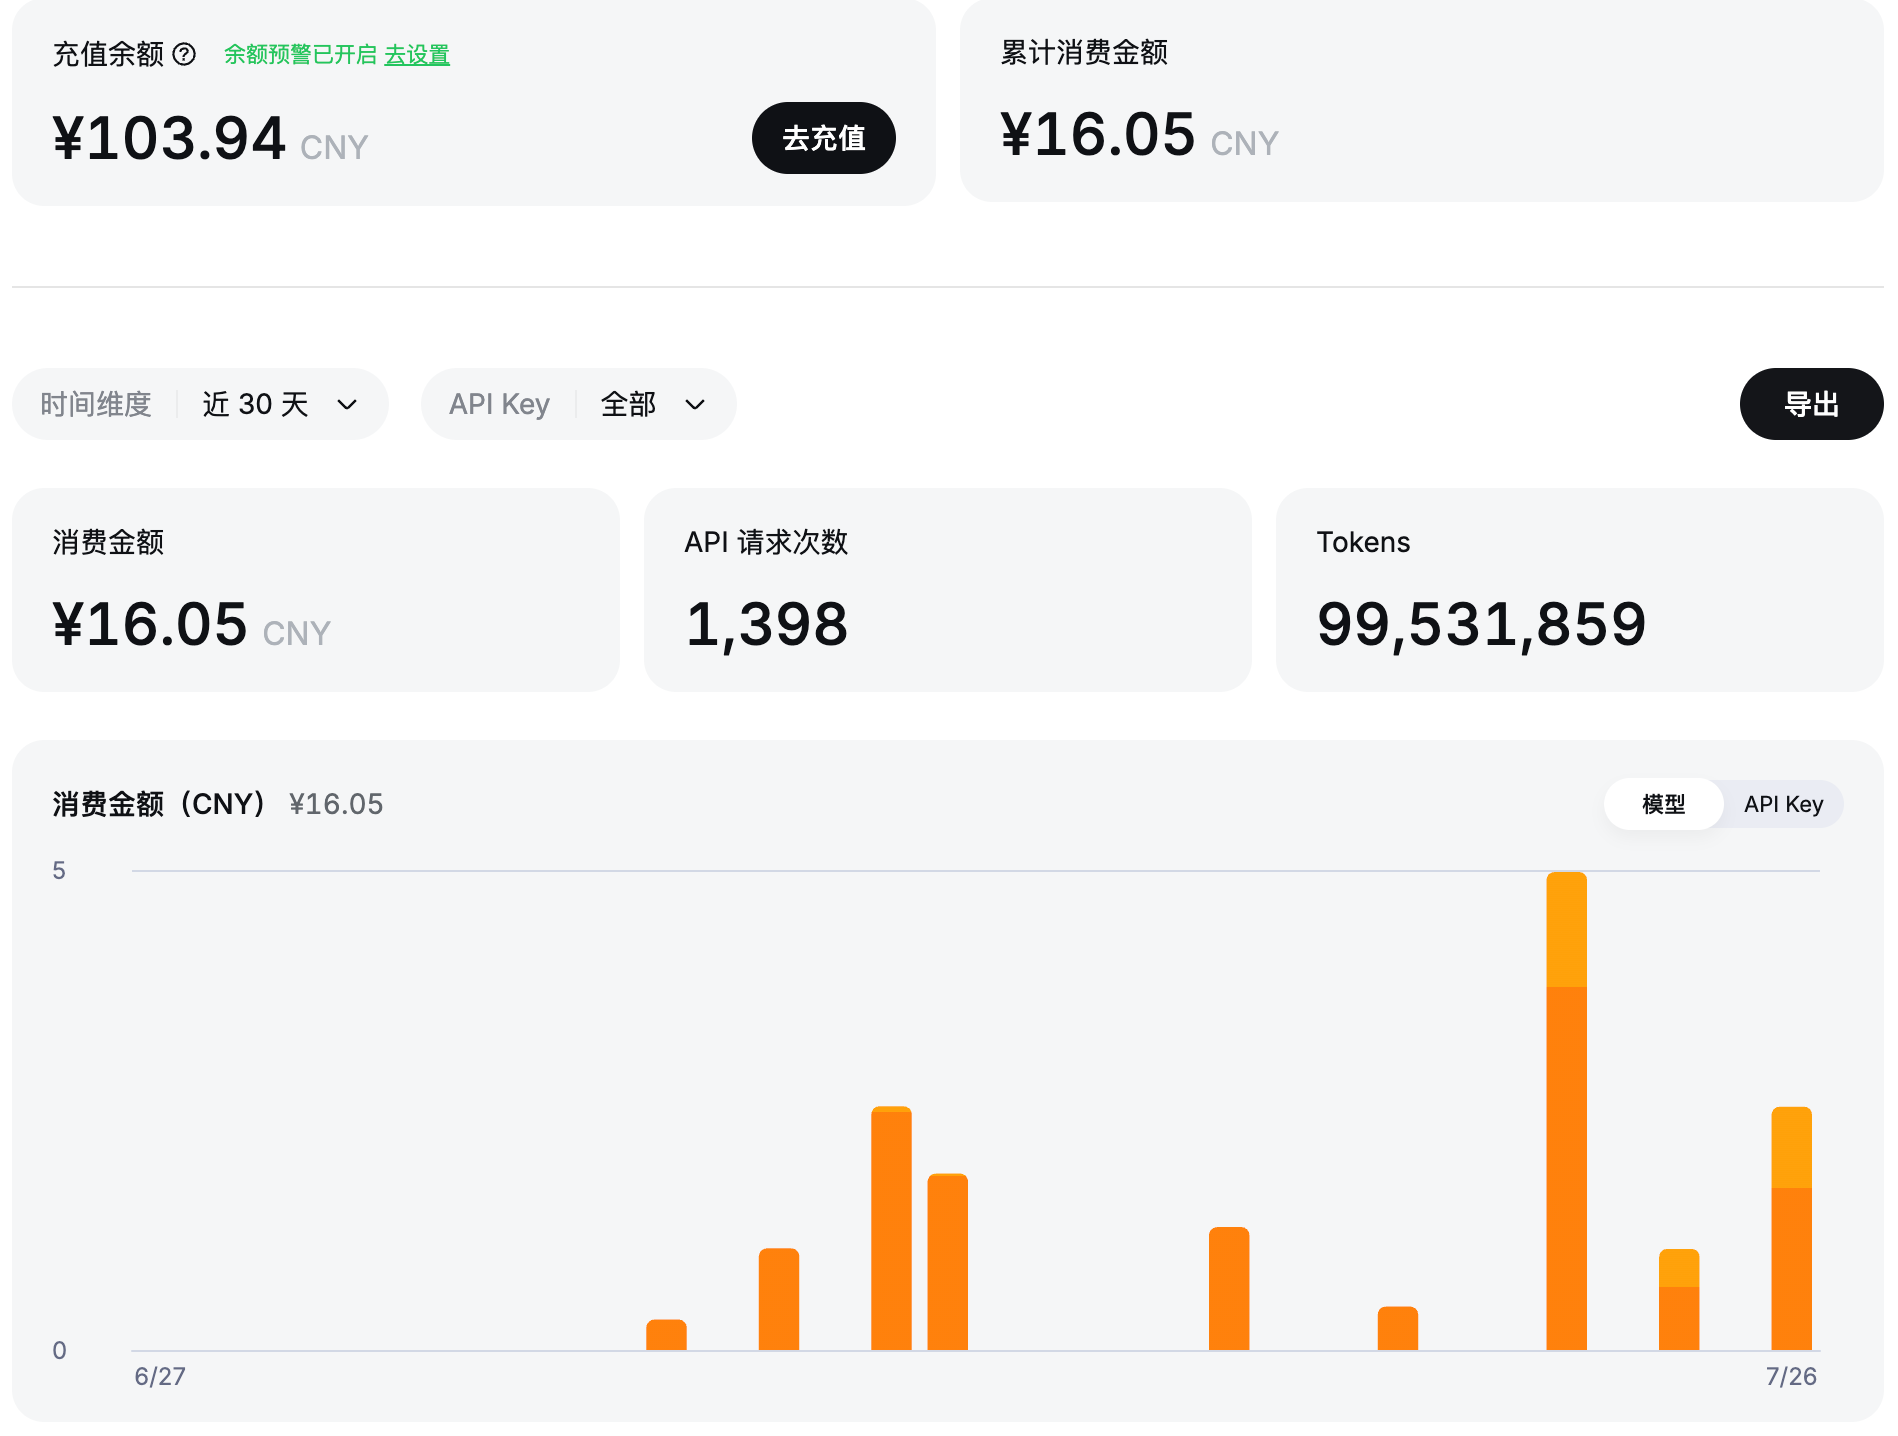
Task: Expand the 时间维度 近 30 天 dropdown
Action: tap(200, 404)
